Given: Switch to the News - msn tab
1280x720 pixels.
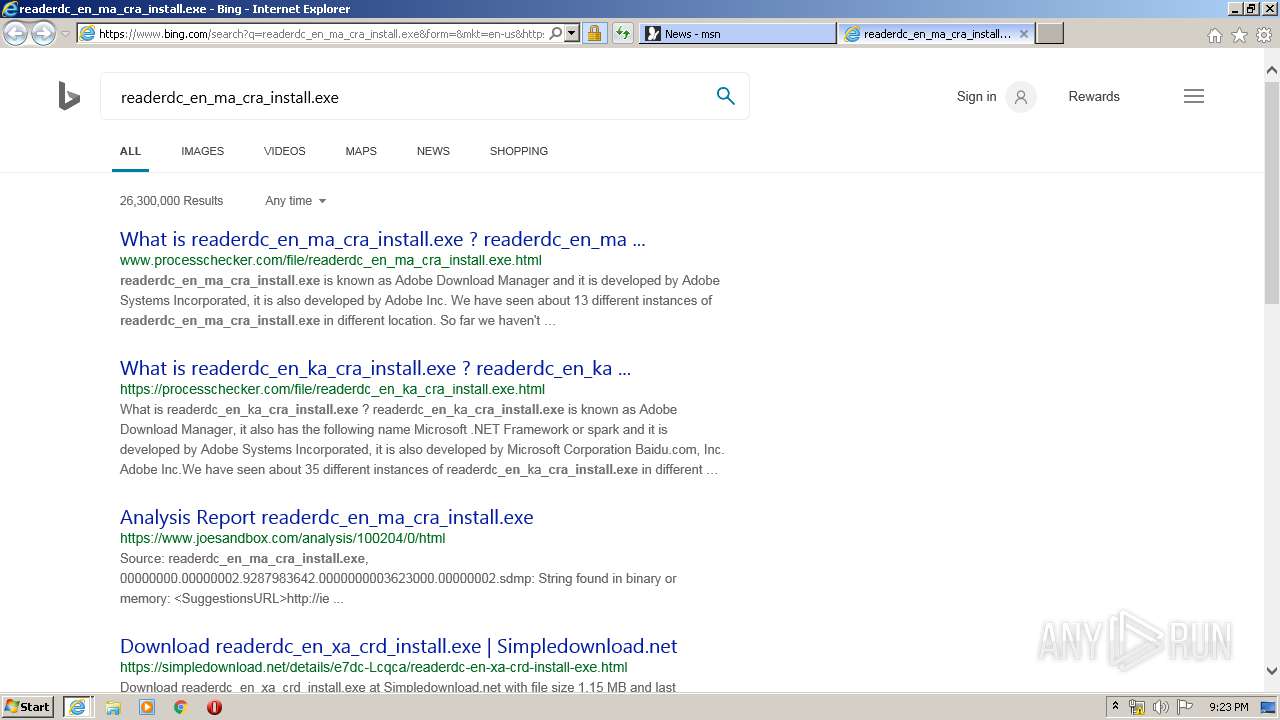Looking at the screenshot, I should tap(738, 33).
